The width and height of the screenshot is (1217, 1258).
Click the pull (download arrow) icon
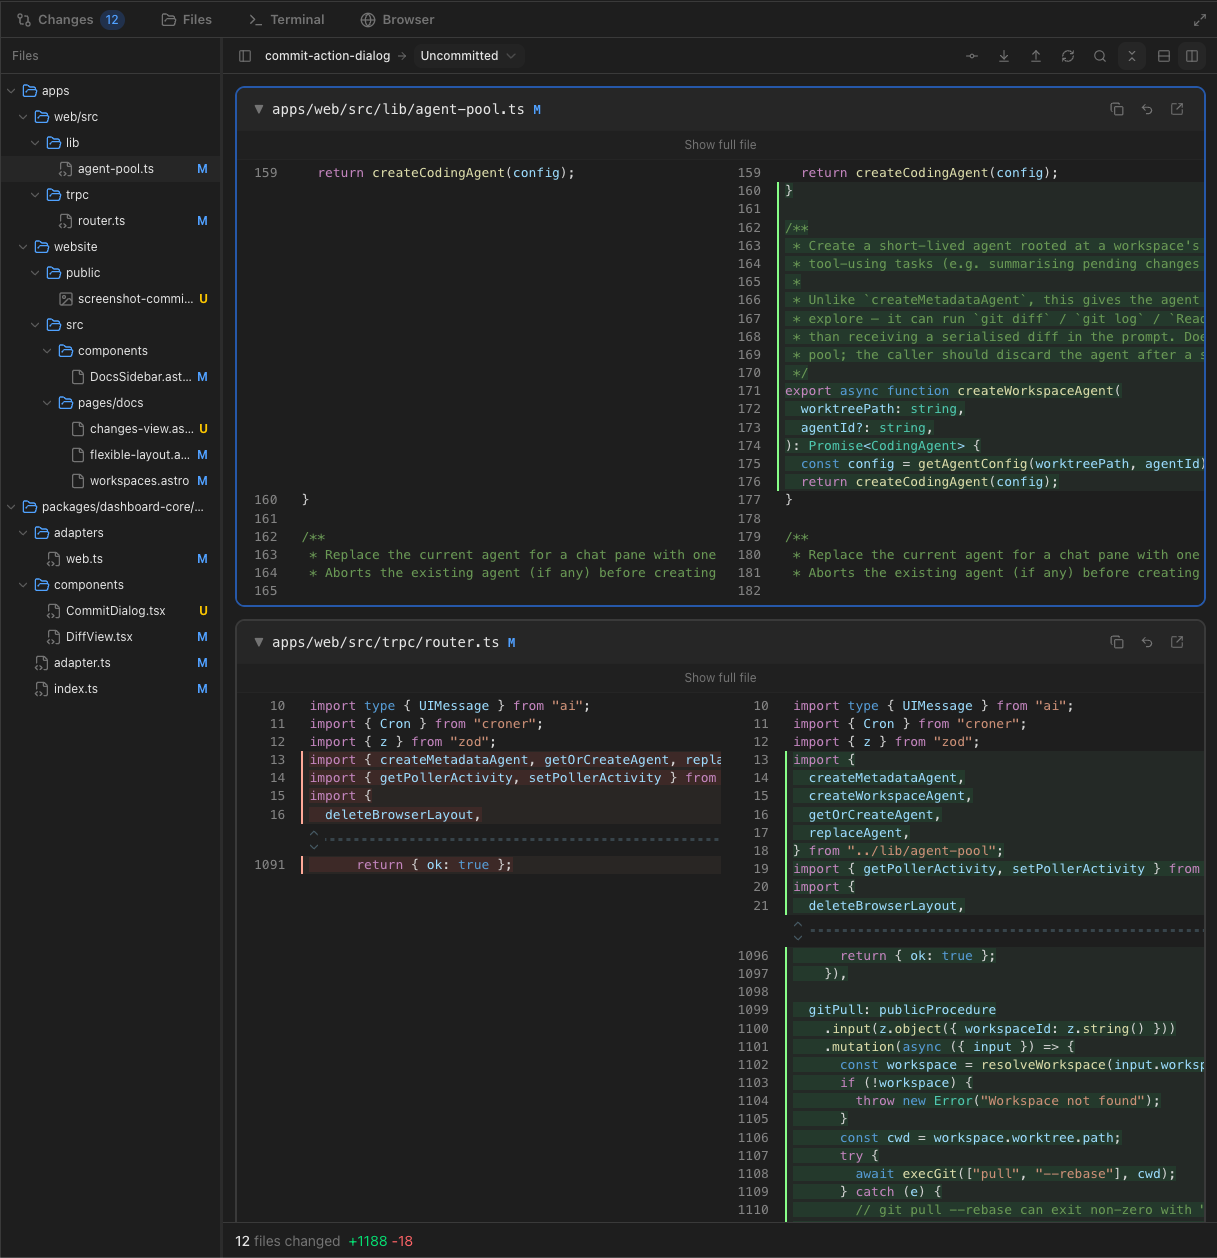click(1004, 56)
